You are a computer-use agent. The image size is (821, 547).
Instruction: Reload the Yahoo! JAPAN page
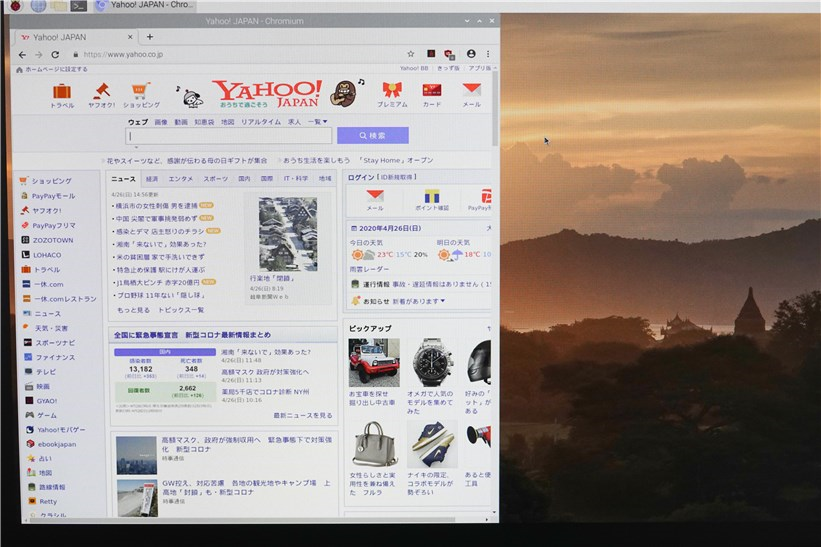[55, 54]
